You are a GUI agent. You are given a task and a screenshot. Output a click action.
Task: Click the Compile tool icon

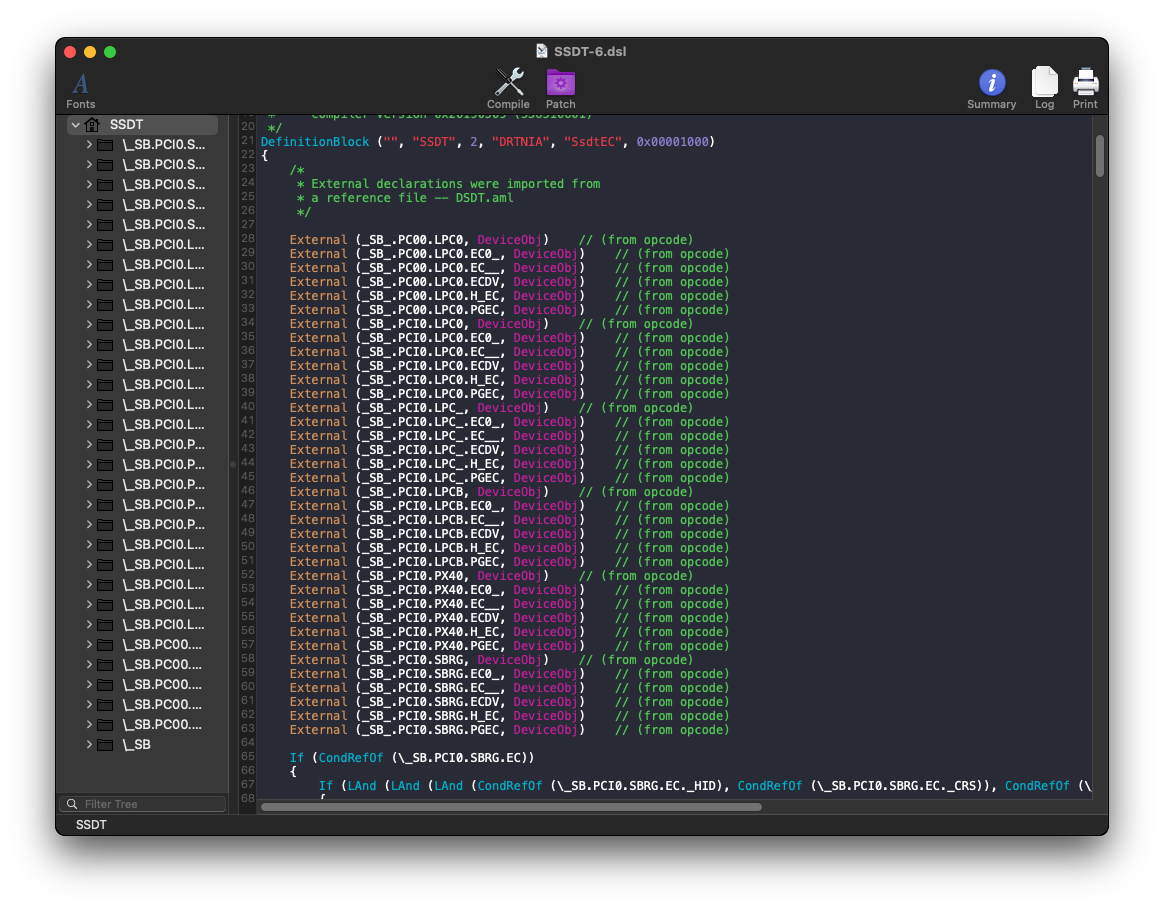point(508,84)
